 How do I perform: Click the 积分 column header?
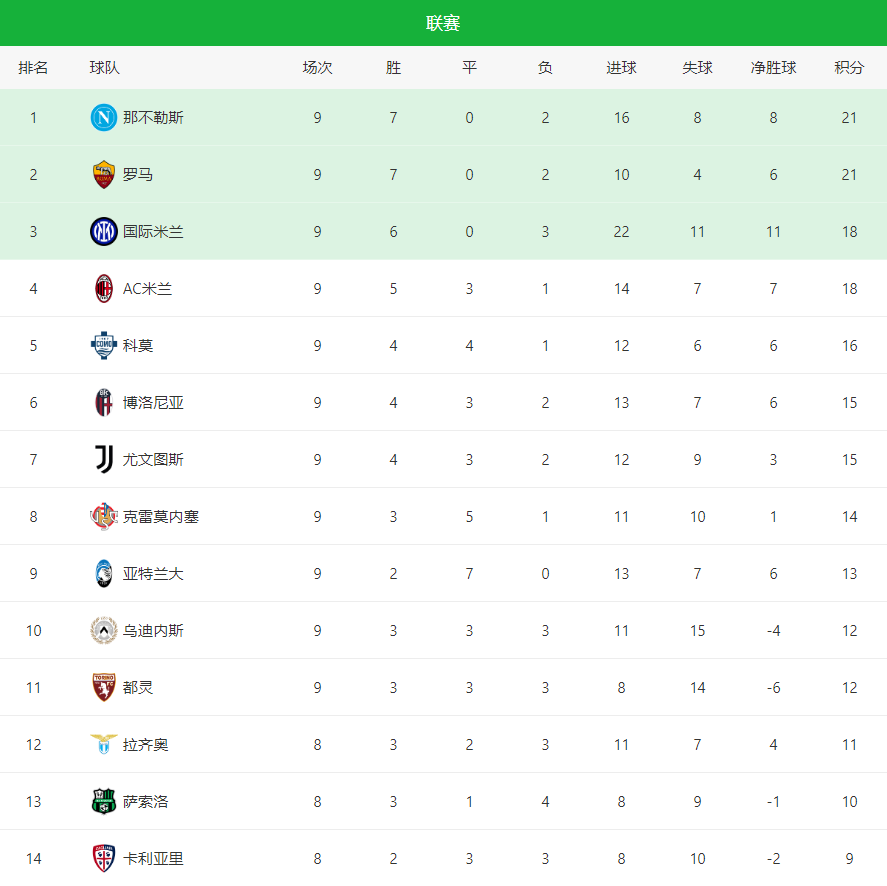pyautogui.click(x=849, y=68)
